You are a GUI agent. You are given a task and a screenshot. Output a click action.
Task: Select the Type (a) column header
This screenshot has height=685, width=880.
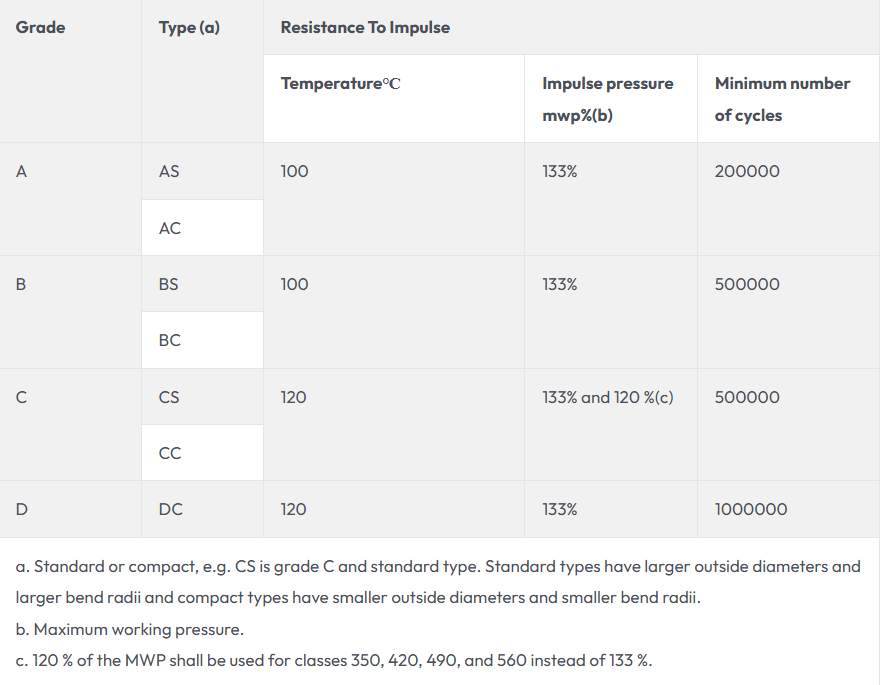tap(189, 28)
